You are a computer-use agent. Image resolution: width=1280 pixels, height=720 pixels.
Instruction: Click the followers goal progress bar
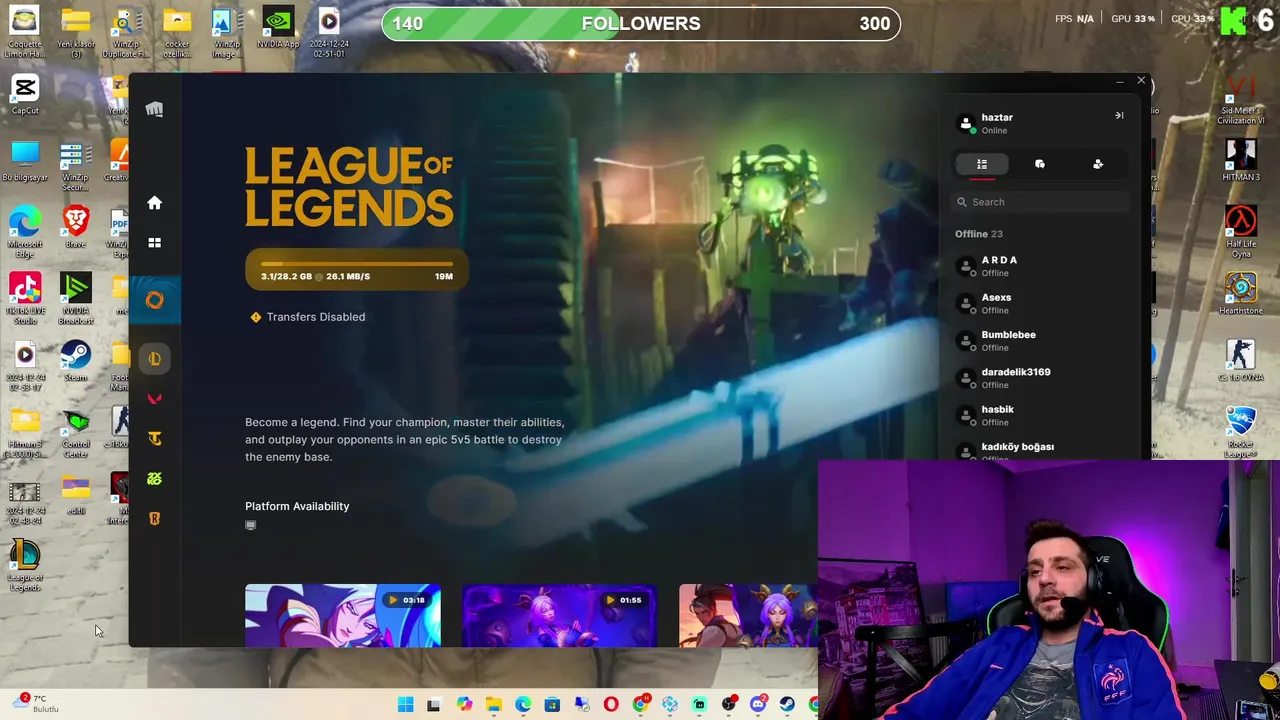click(641, 24)
